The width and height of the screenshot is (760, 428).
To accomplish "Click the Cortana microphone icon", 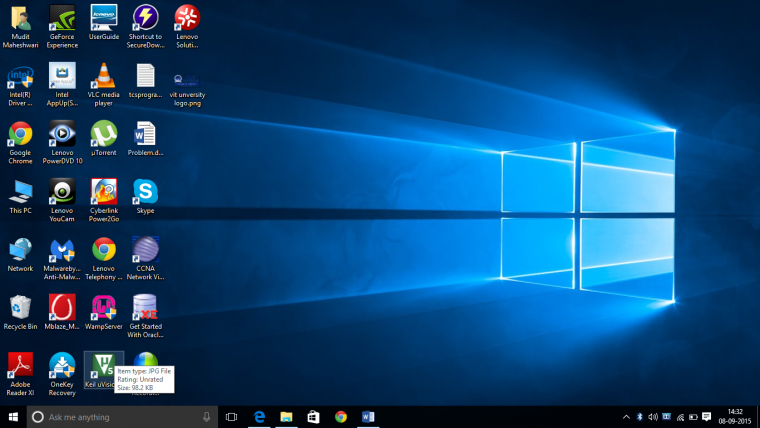I will tap(207, 417).
